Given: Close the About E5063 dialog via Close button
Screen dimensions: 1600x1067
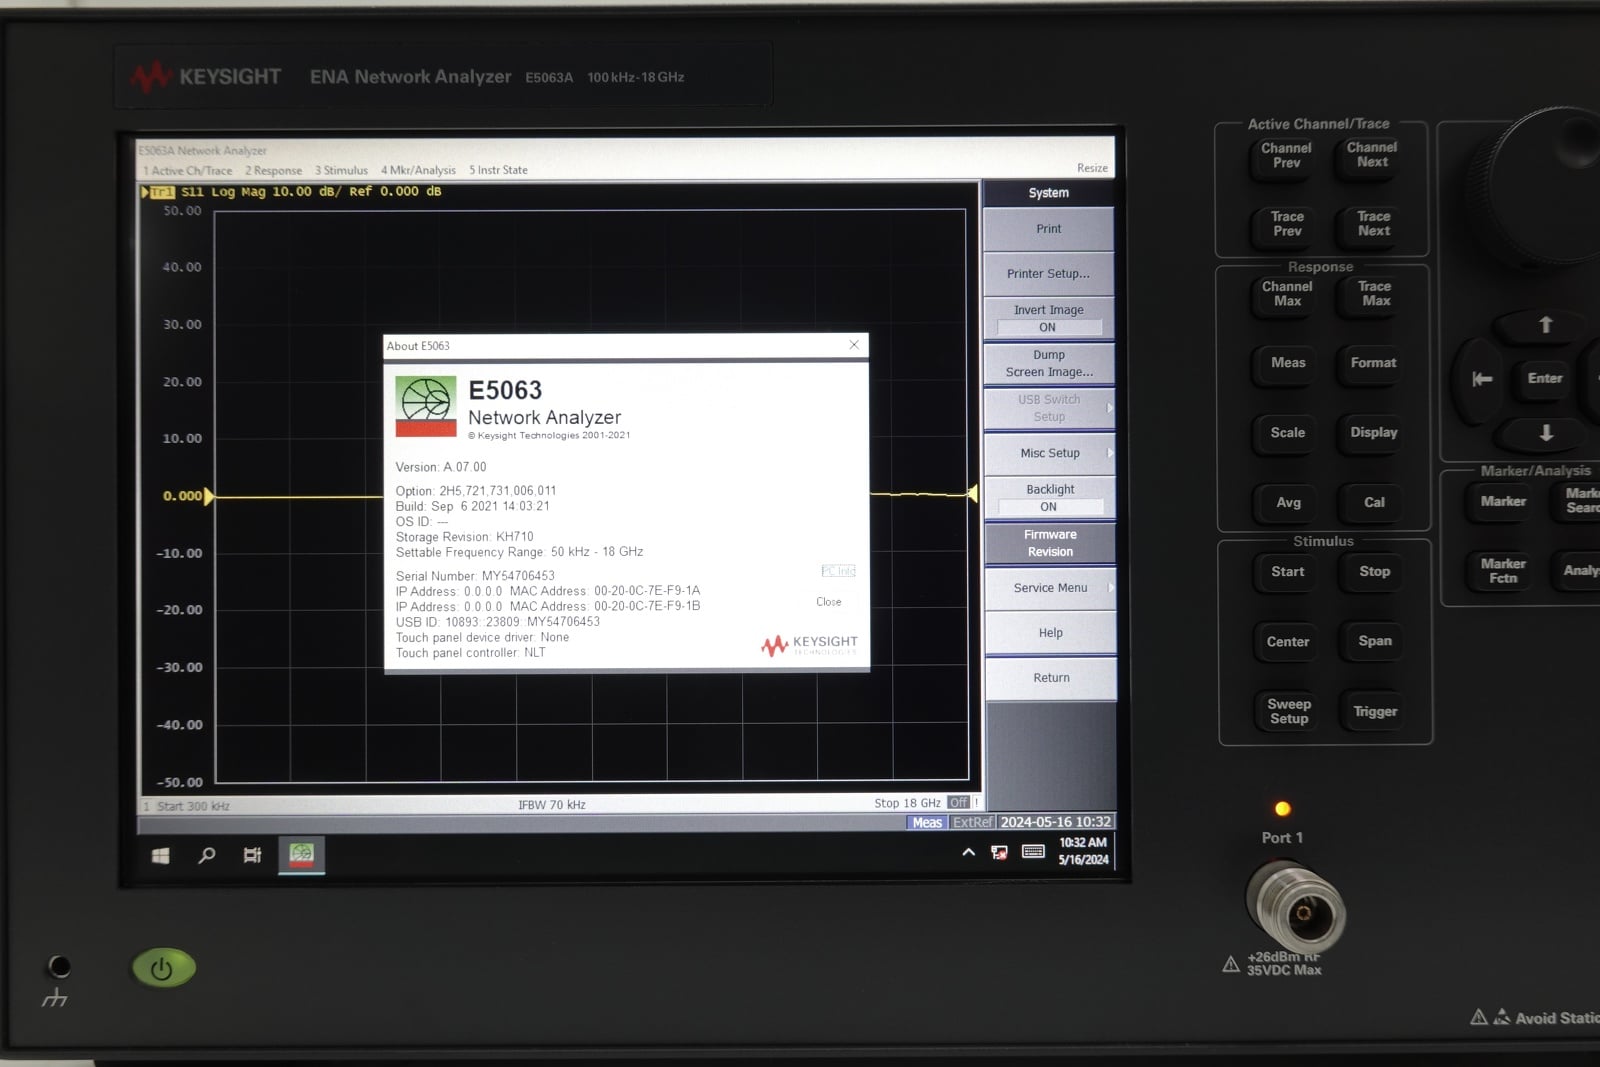Looking at the screenshot, I should click(829, 601).
